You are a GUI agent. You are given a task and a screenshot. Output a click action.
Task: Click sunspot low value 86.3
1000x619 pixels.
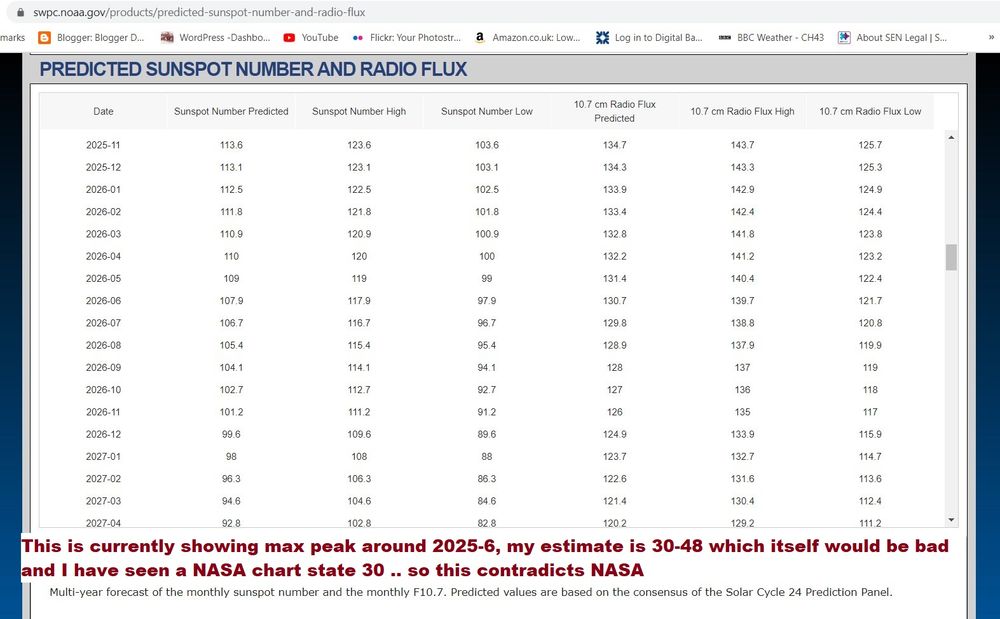[487, 479]
